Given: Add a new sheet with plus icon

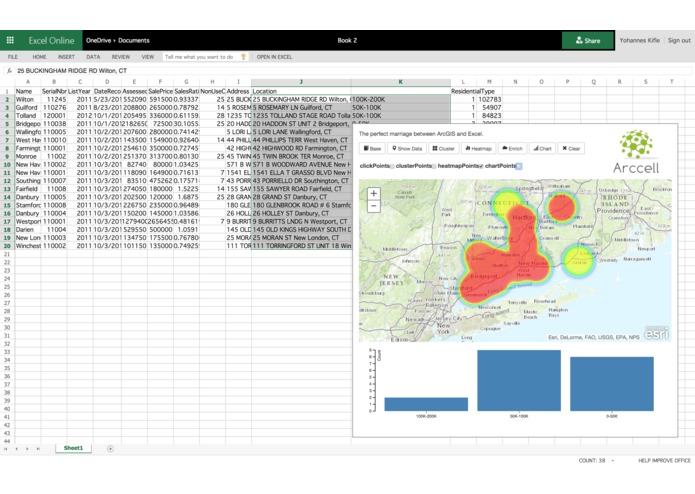Looking at the screenshot, I should point(110,449).
